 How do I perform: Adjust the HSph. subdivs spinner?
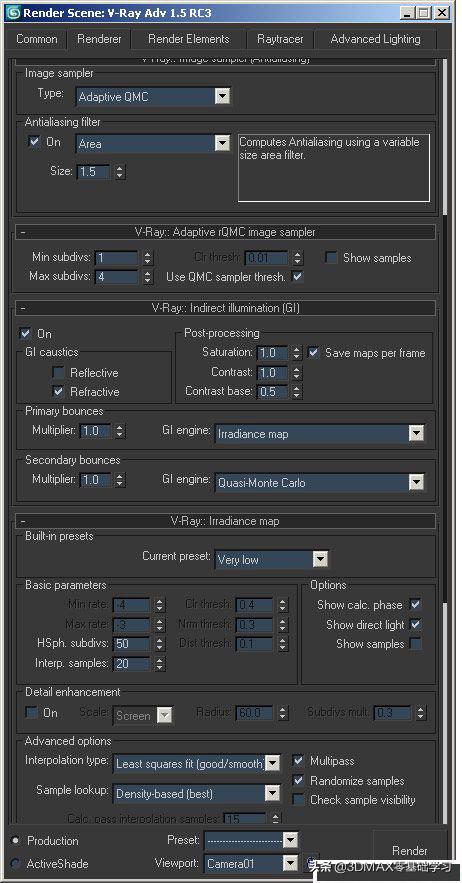coord(160,644)
